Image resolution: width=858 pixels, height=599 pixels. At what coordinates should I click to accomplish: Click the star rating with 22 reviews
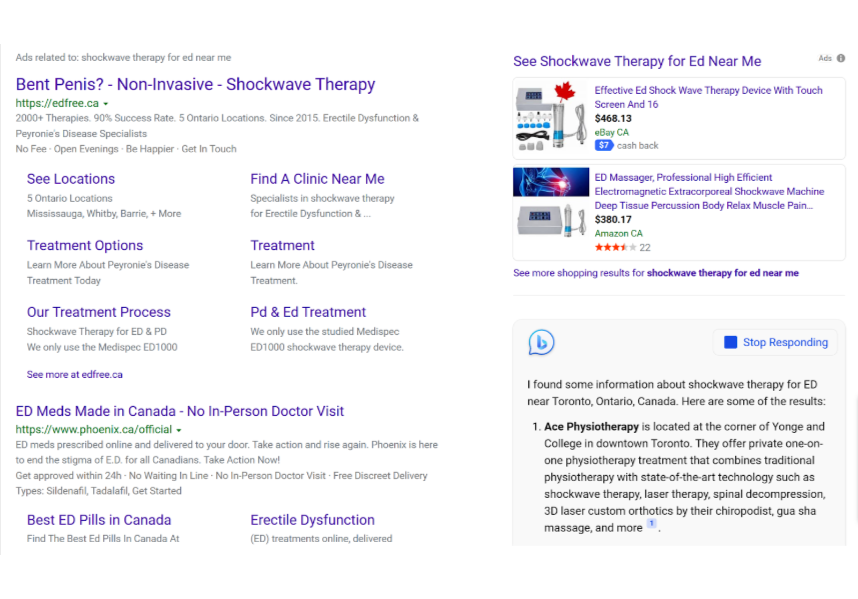(x=622, y=248)
